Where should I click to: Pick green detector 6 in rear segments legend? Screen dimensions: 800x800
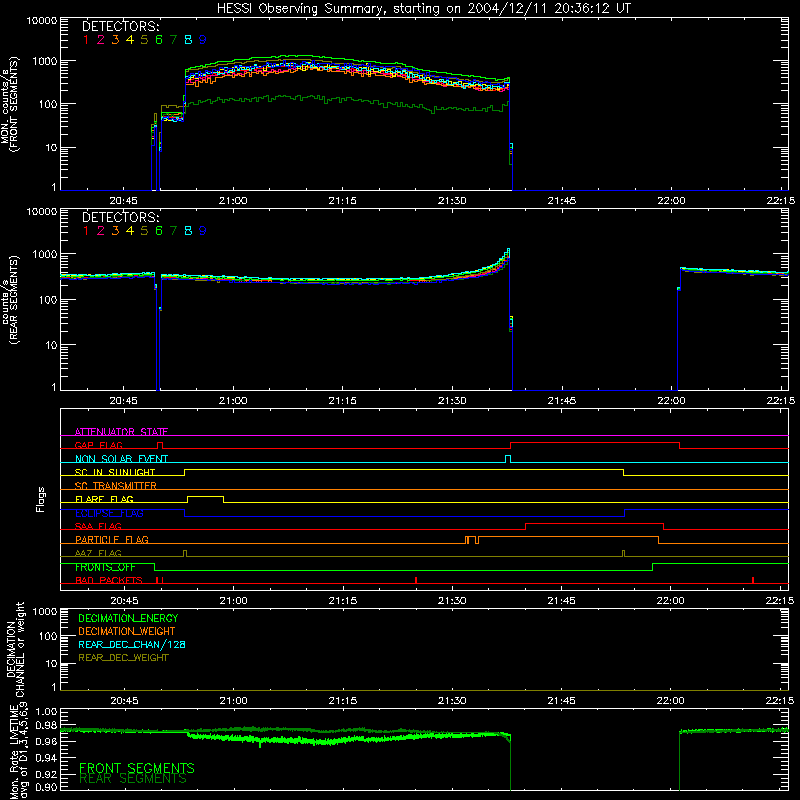coord(159,231)
